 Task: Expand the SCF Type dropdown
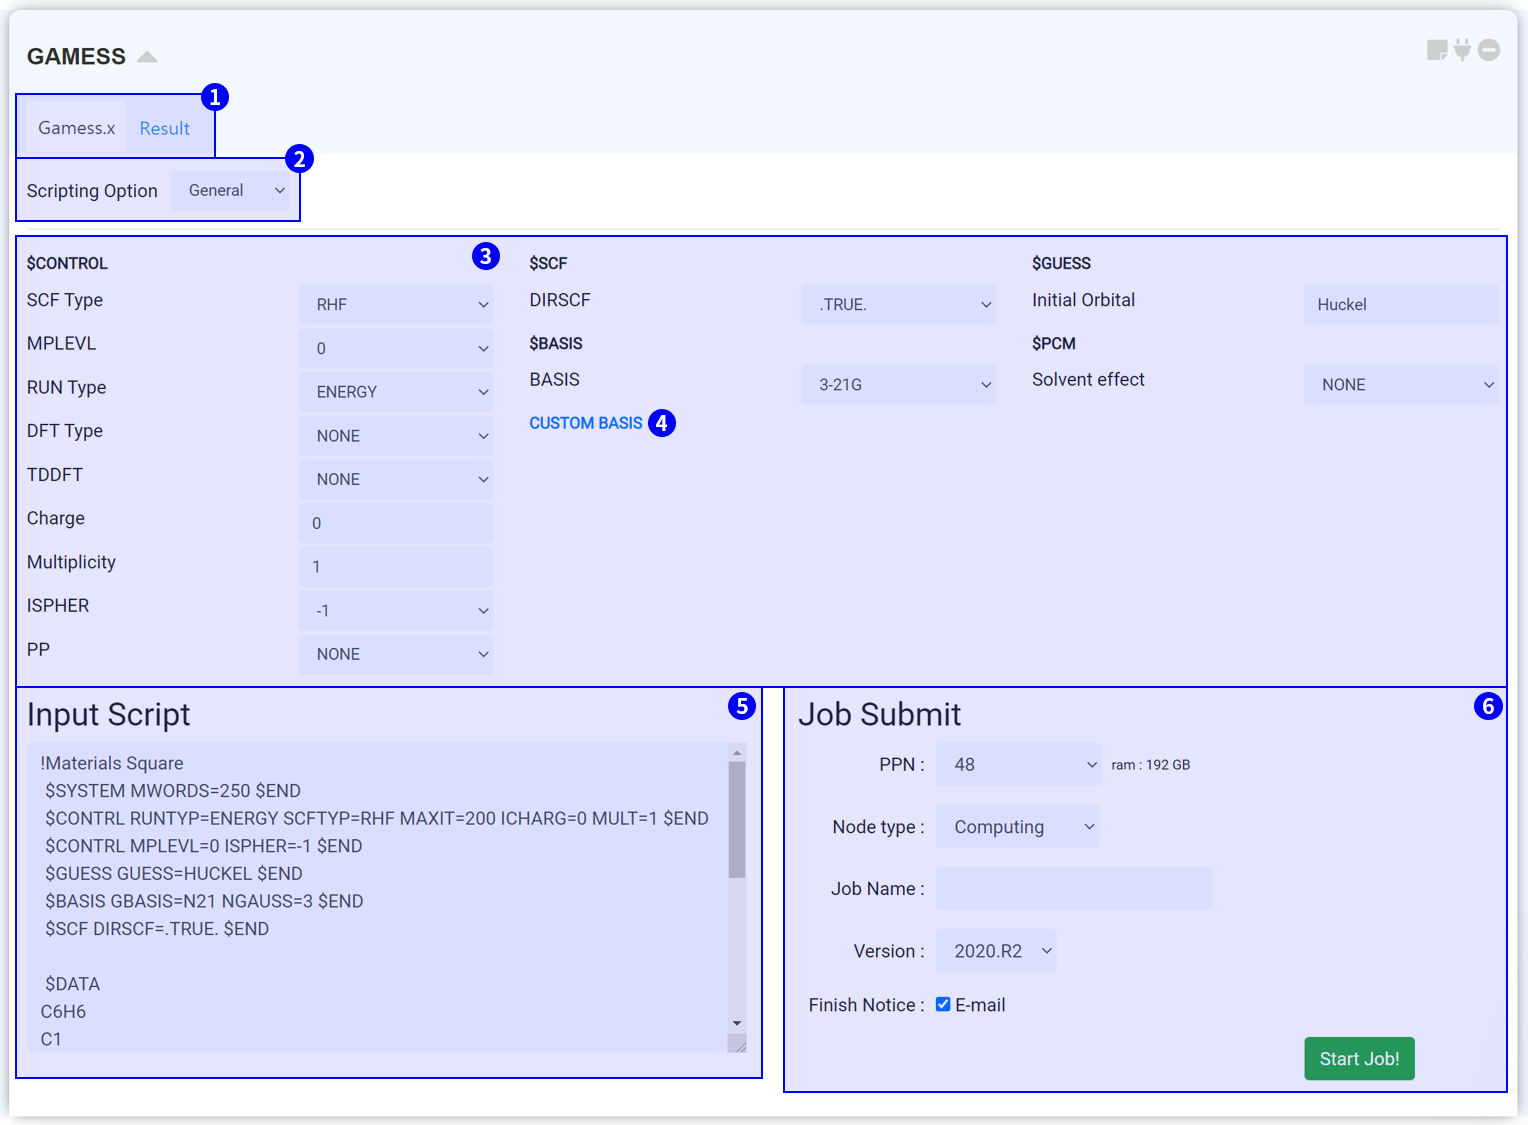(396, 305)
